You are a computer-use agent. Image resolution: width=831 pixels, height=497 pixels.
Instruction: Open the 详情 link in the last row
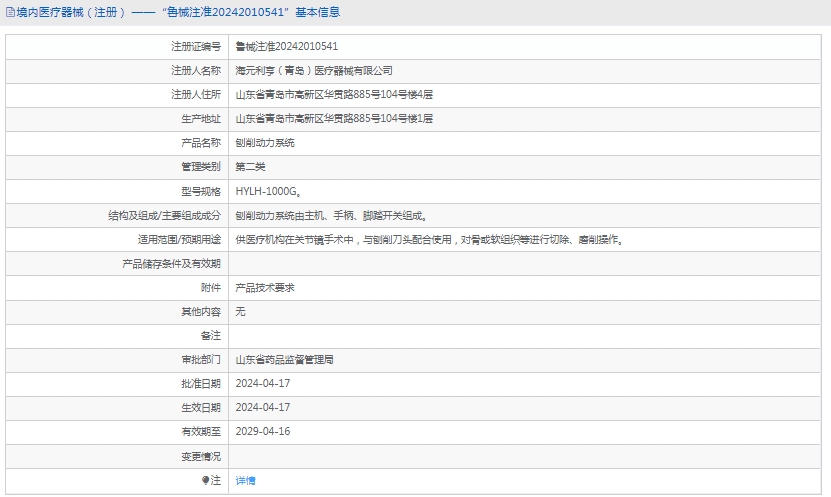245,481
